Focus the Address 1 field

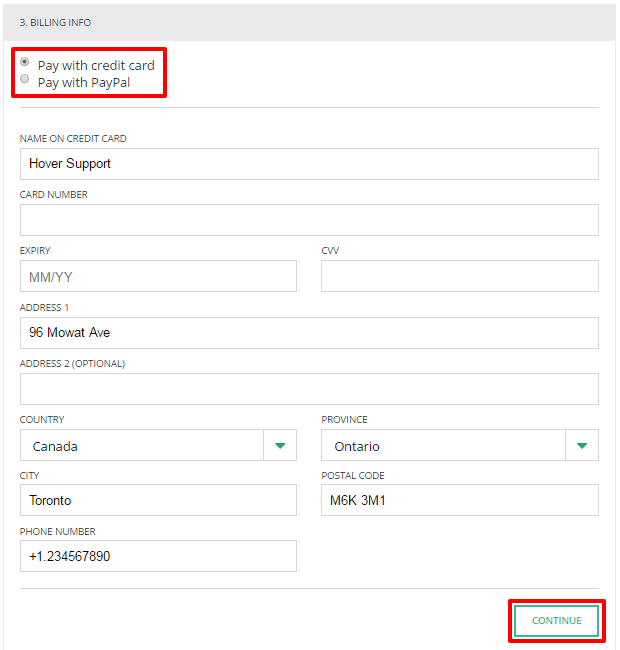tap(309, 333)
